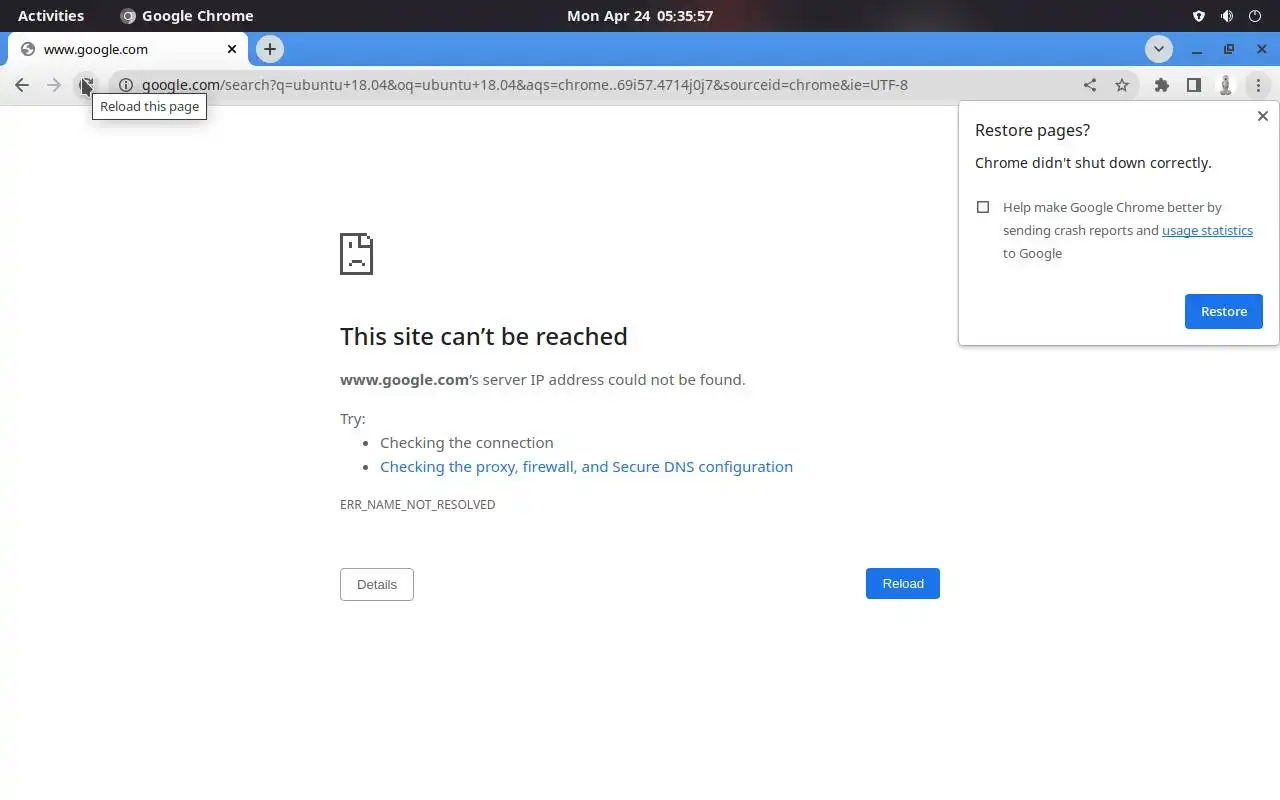The image size is (1280, 800).
Task: Select the www.google.com tab
Action: tap(127, 49)
